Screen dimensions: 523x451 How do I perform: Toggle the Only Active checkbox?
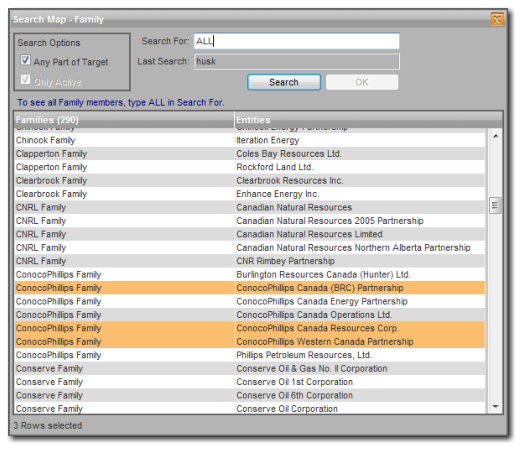25,80
